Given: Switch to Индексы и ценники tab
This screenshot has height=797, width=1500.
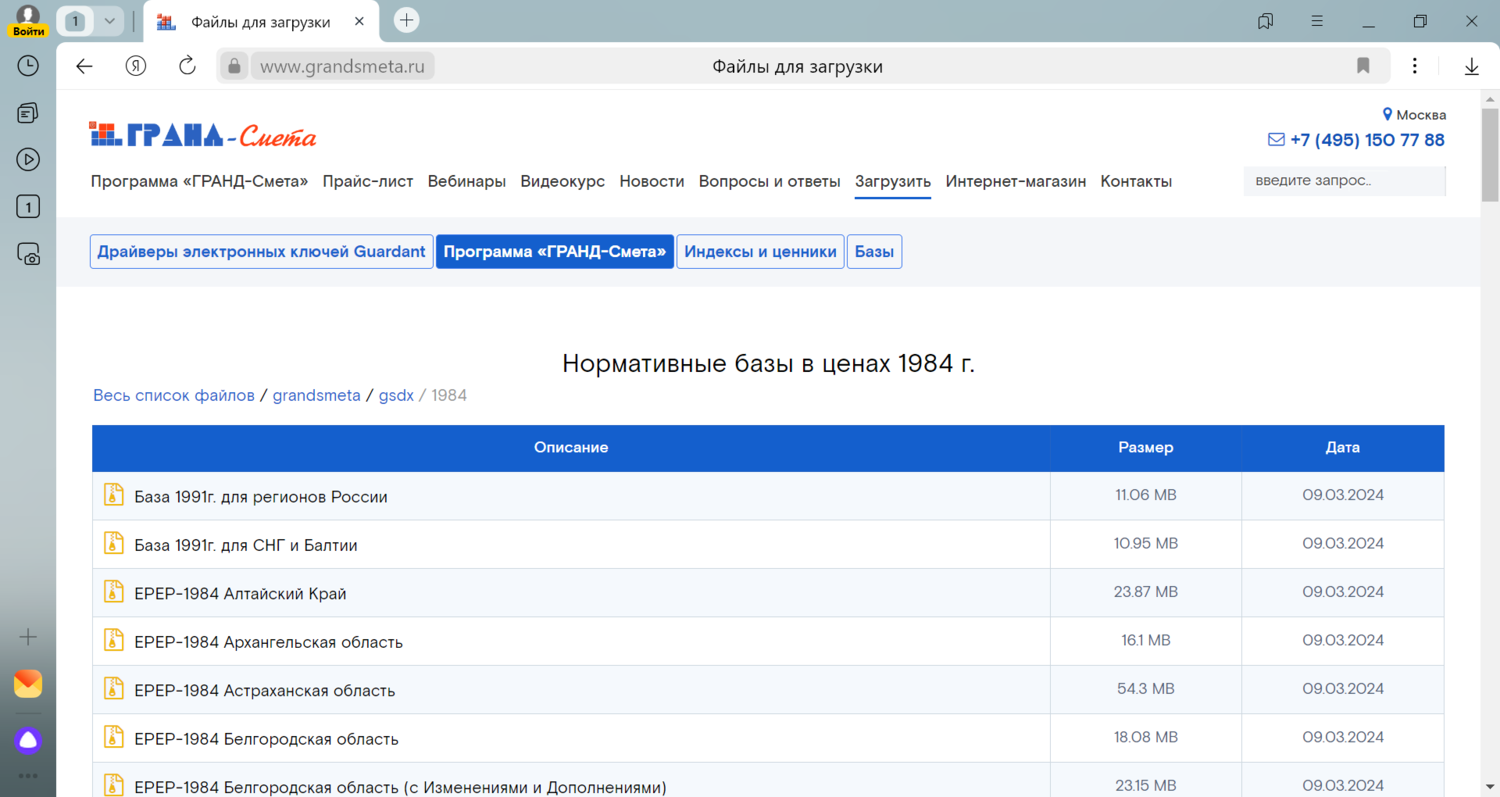Looking at the screenshot, I should (760, 252).
